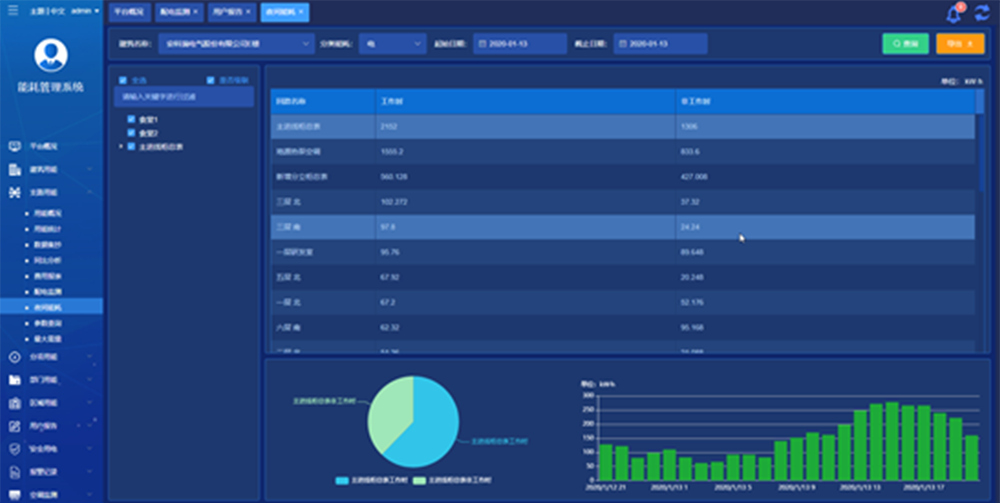Click the 安全用电 shield icon in sidebar
Viewport: 1000px width, 503px height.
click(x=14, y=449)
